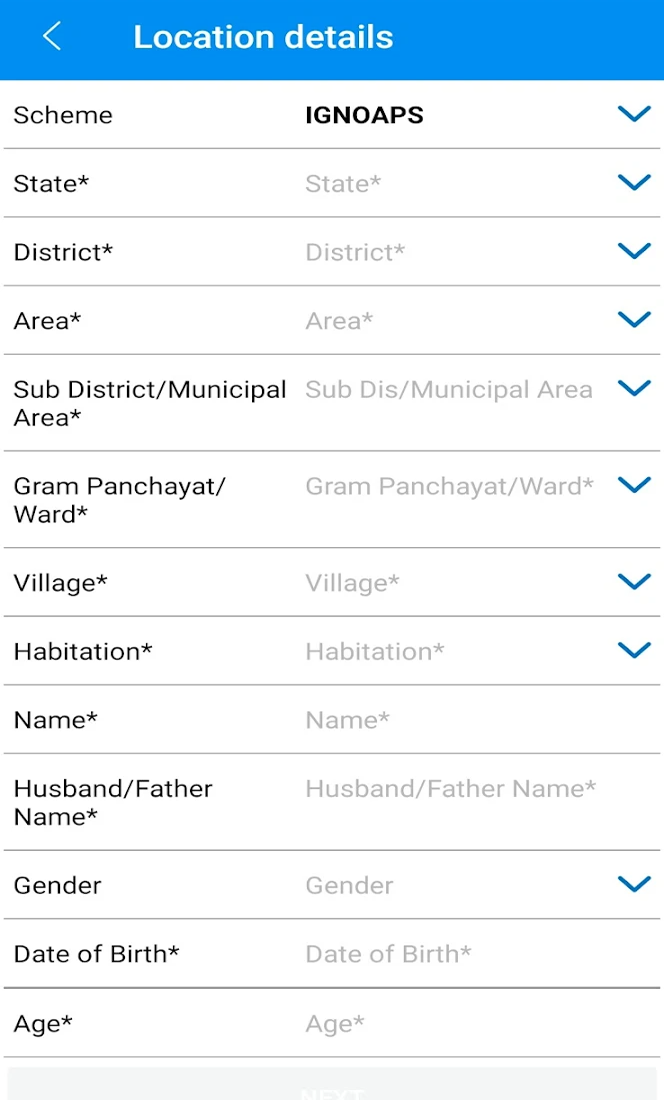This screenshot has width=664, height=1100.
Task: Expand the State dropdown arrow
Action: [634, 183]
